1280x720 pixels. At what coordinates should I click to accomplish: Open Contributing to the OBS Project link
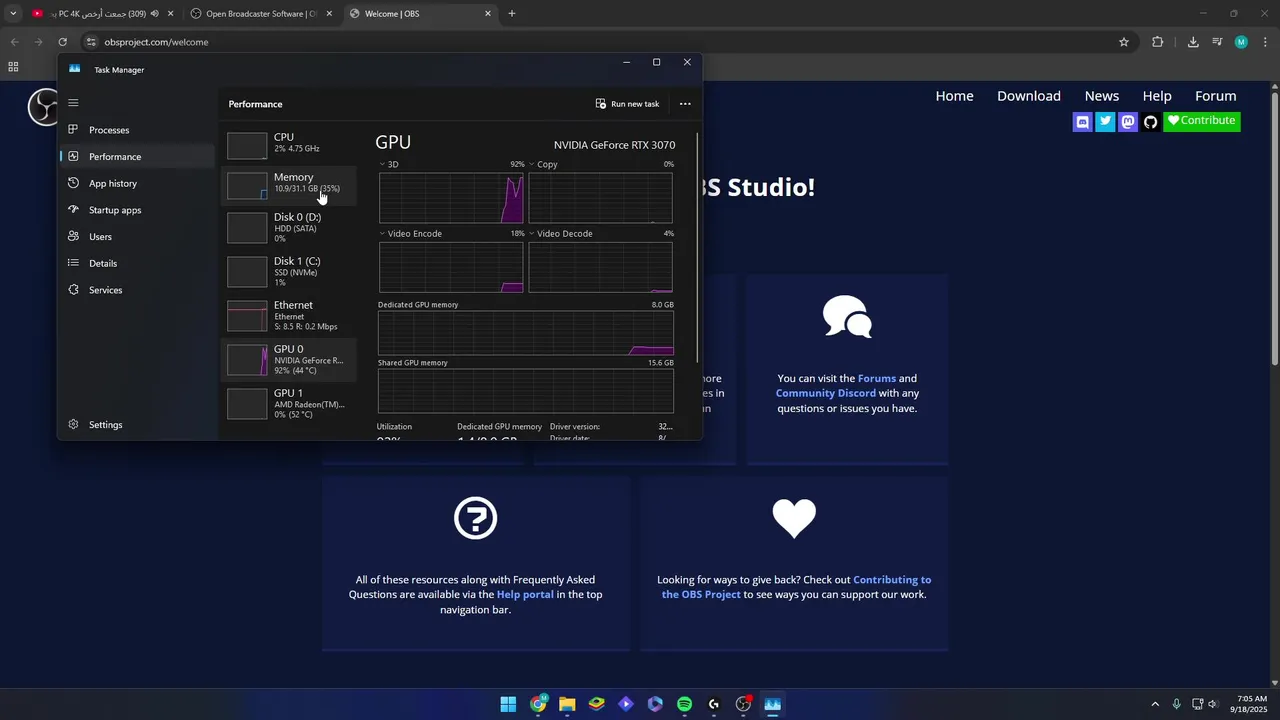(x=796, y=587)
